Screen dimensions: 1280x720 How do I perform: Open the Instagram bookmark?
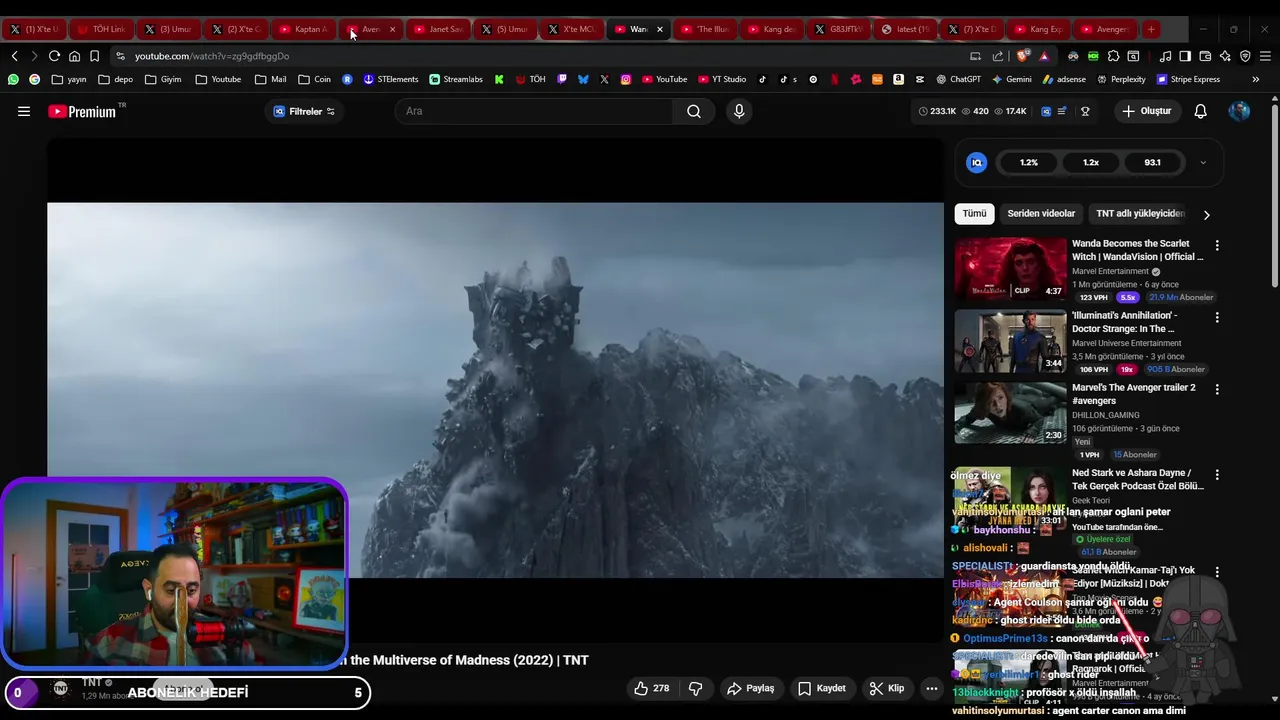(626, 79)
